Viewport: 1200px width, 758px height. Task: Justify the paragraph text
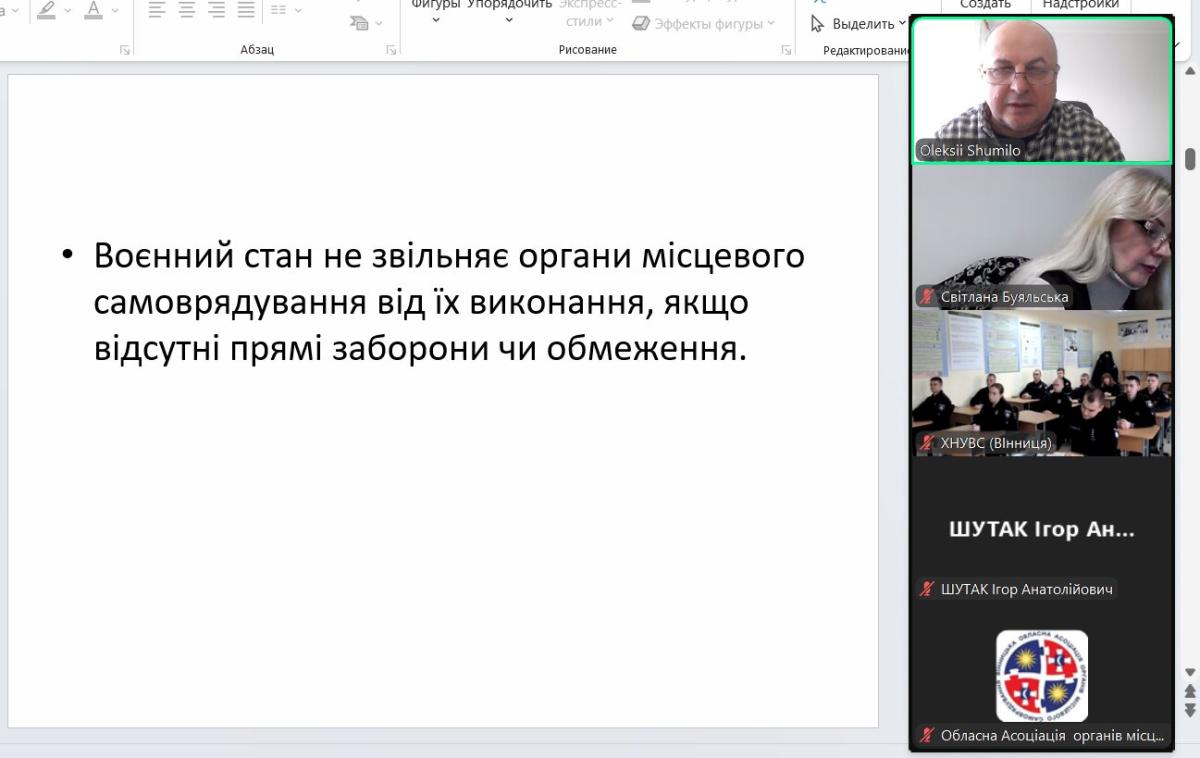(x=246, y=10)
